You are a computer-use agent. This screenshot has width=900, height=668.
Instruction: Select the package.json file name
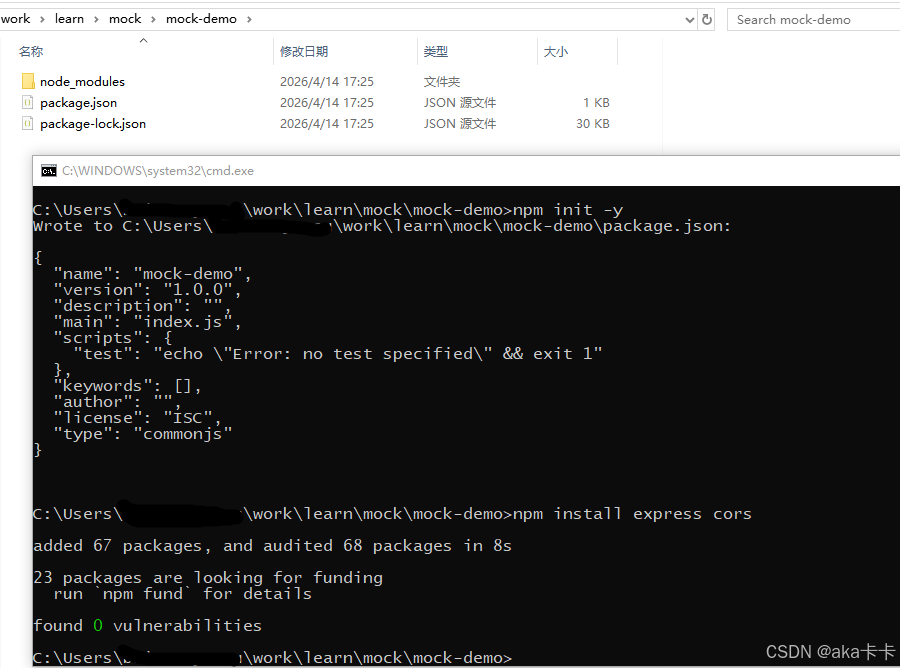(x=79, y=103)
